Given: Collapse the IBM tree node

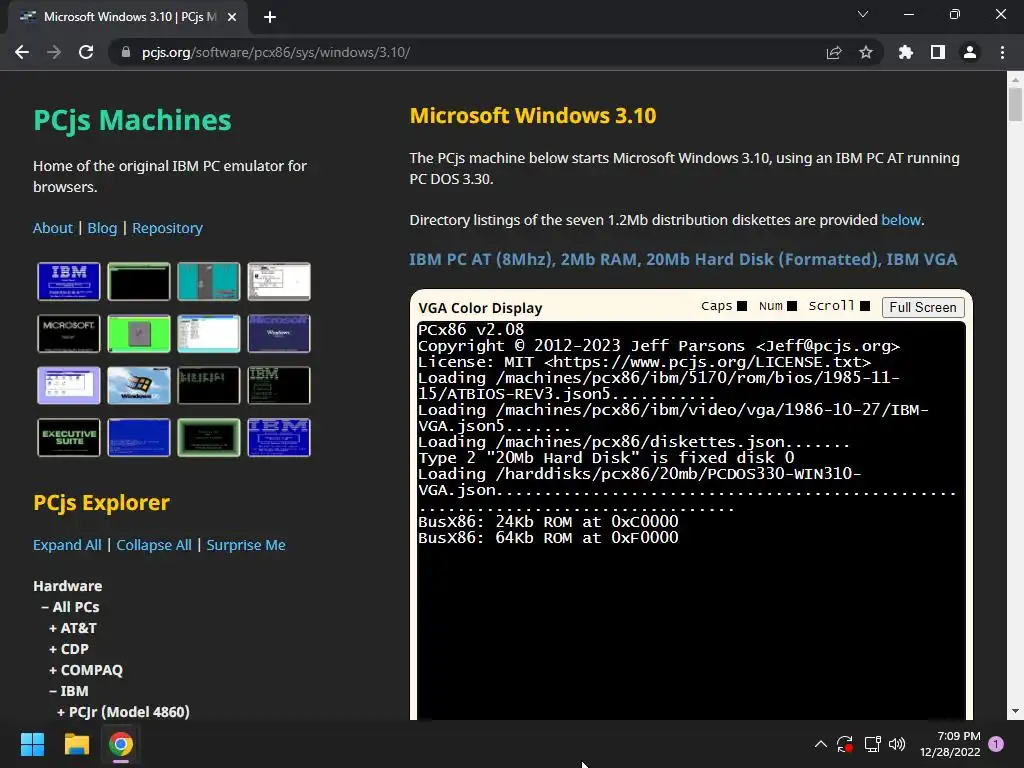Looking at the screenshot, I should point(69,691).
